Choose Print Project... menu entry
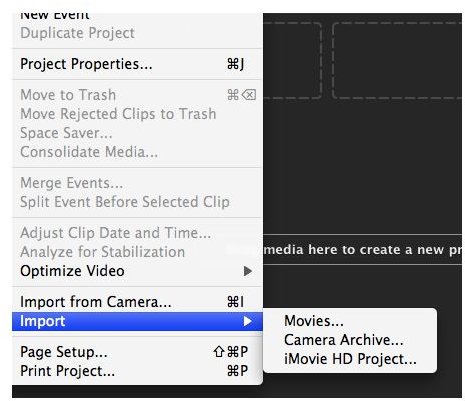 (x=137, y=371)
